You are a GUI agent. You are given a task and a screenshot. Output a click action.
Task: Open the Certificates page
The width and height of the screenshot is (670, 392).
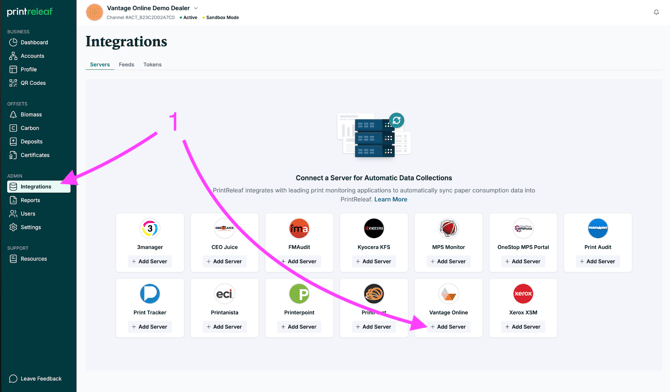[x=35, y=155]
